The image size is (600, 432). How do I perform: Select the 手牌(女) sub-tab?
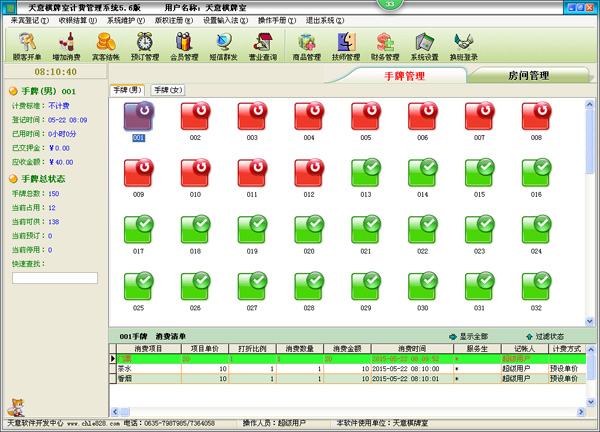168,91
